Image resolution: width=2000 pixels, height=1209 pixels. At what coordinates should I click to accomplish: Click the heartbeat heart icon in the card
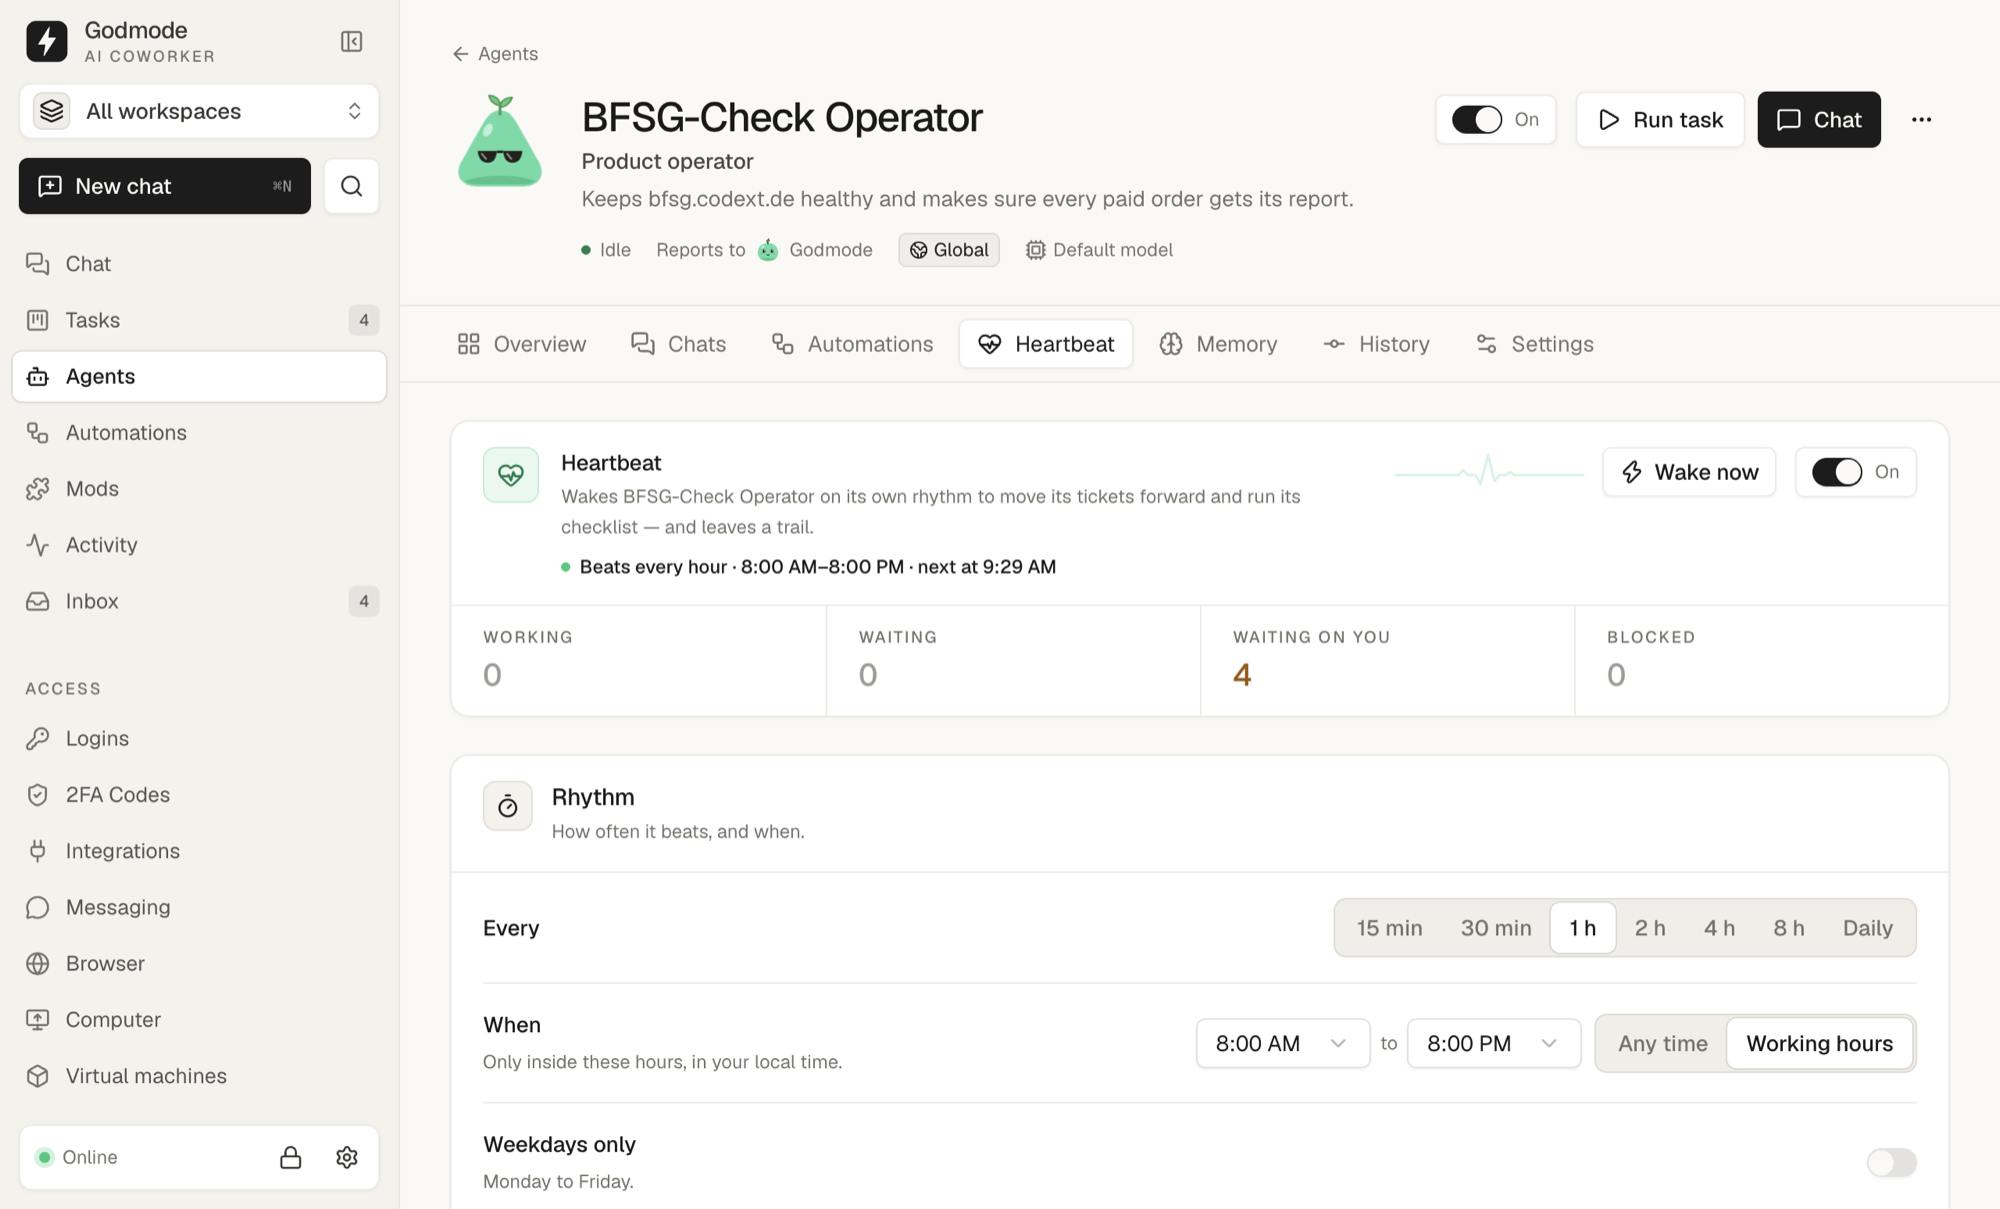pos(511,475)
